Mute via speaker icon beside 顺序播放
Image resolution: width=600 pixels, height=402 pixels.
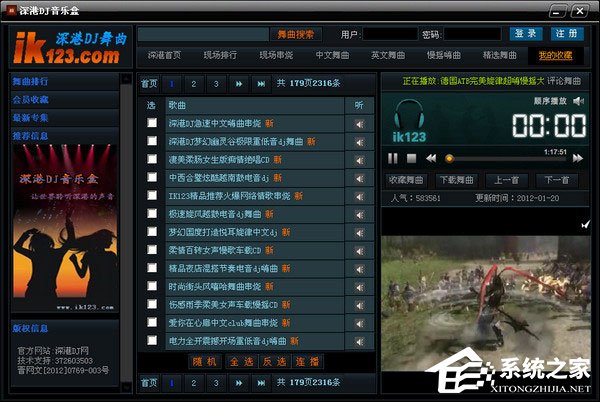click(x=578, y=101)
